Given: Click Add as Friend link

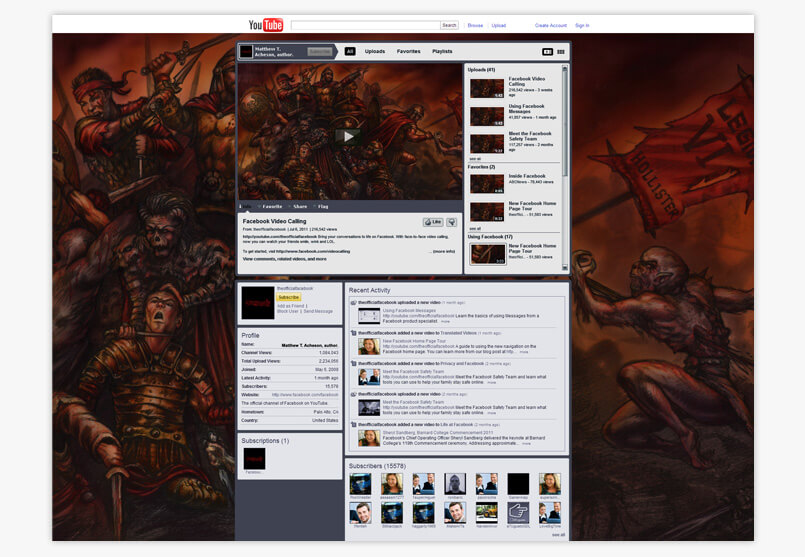Looking at the screenshot, I should coord(291,305).
